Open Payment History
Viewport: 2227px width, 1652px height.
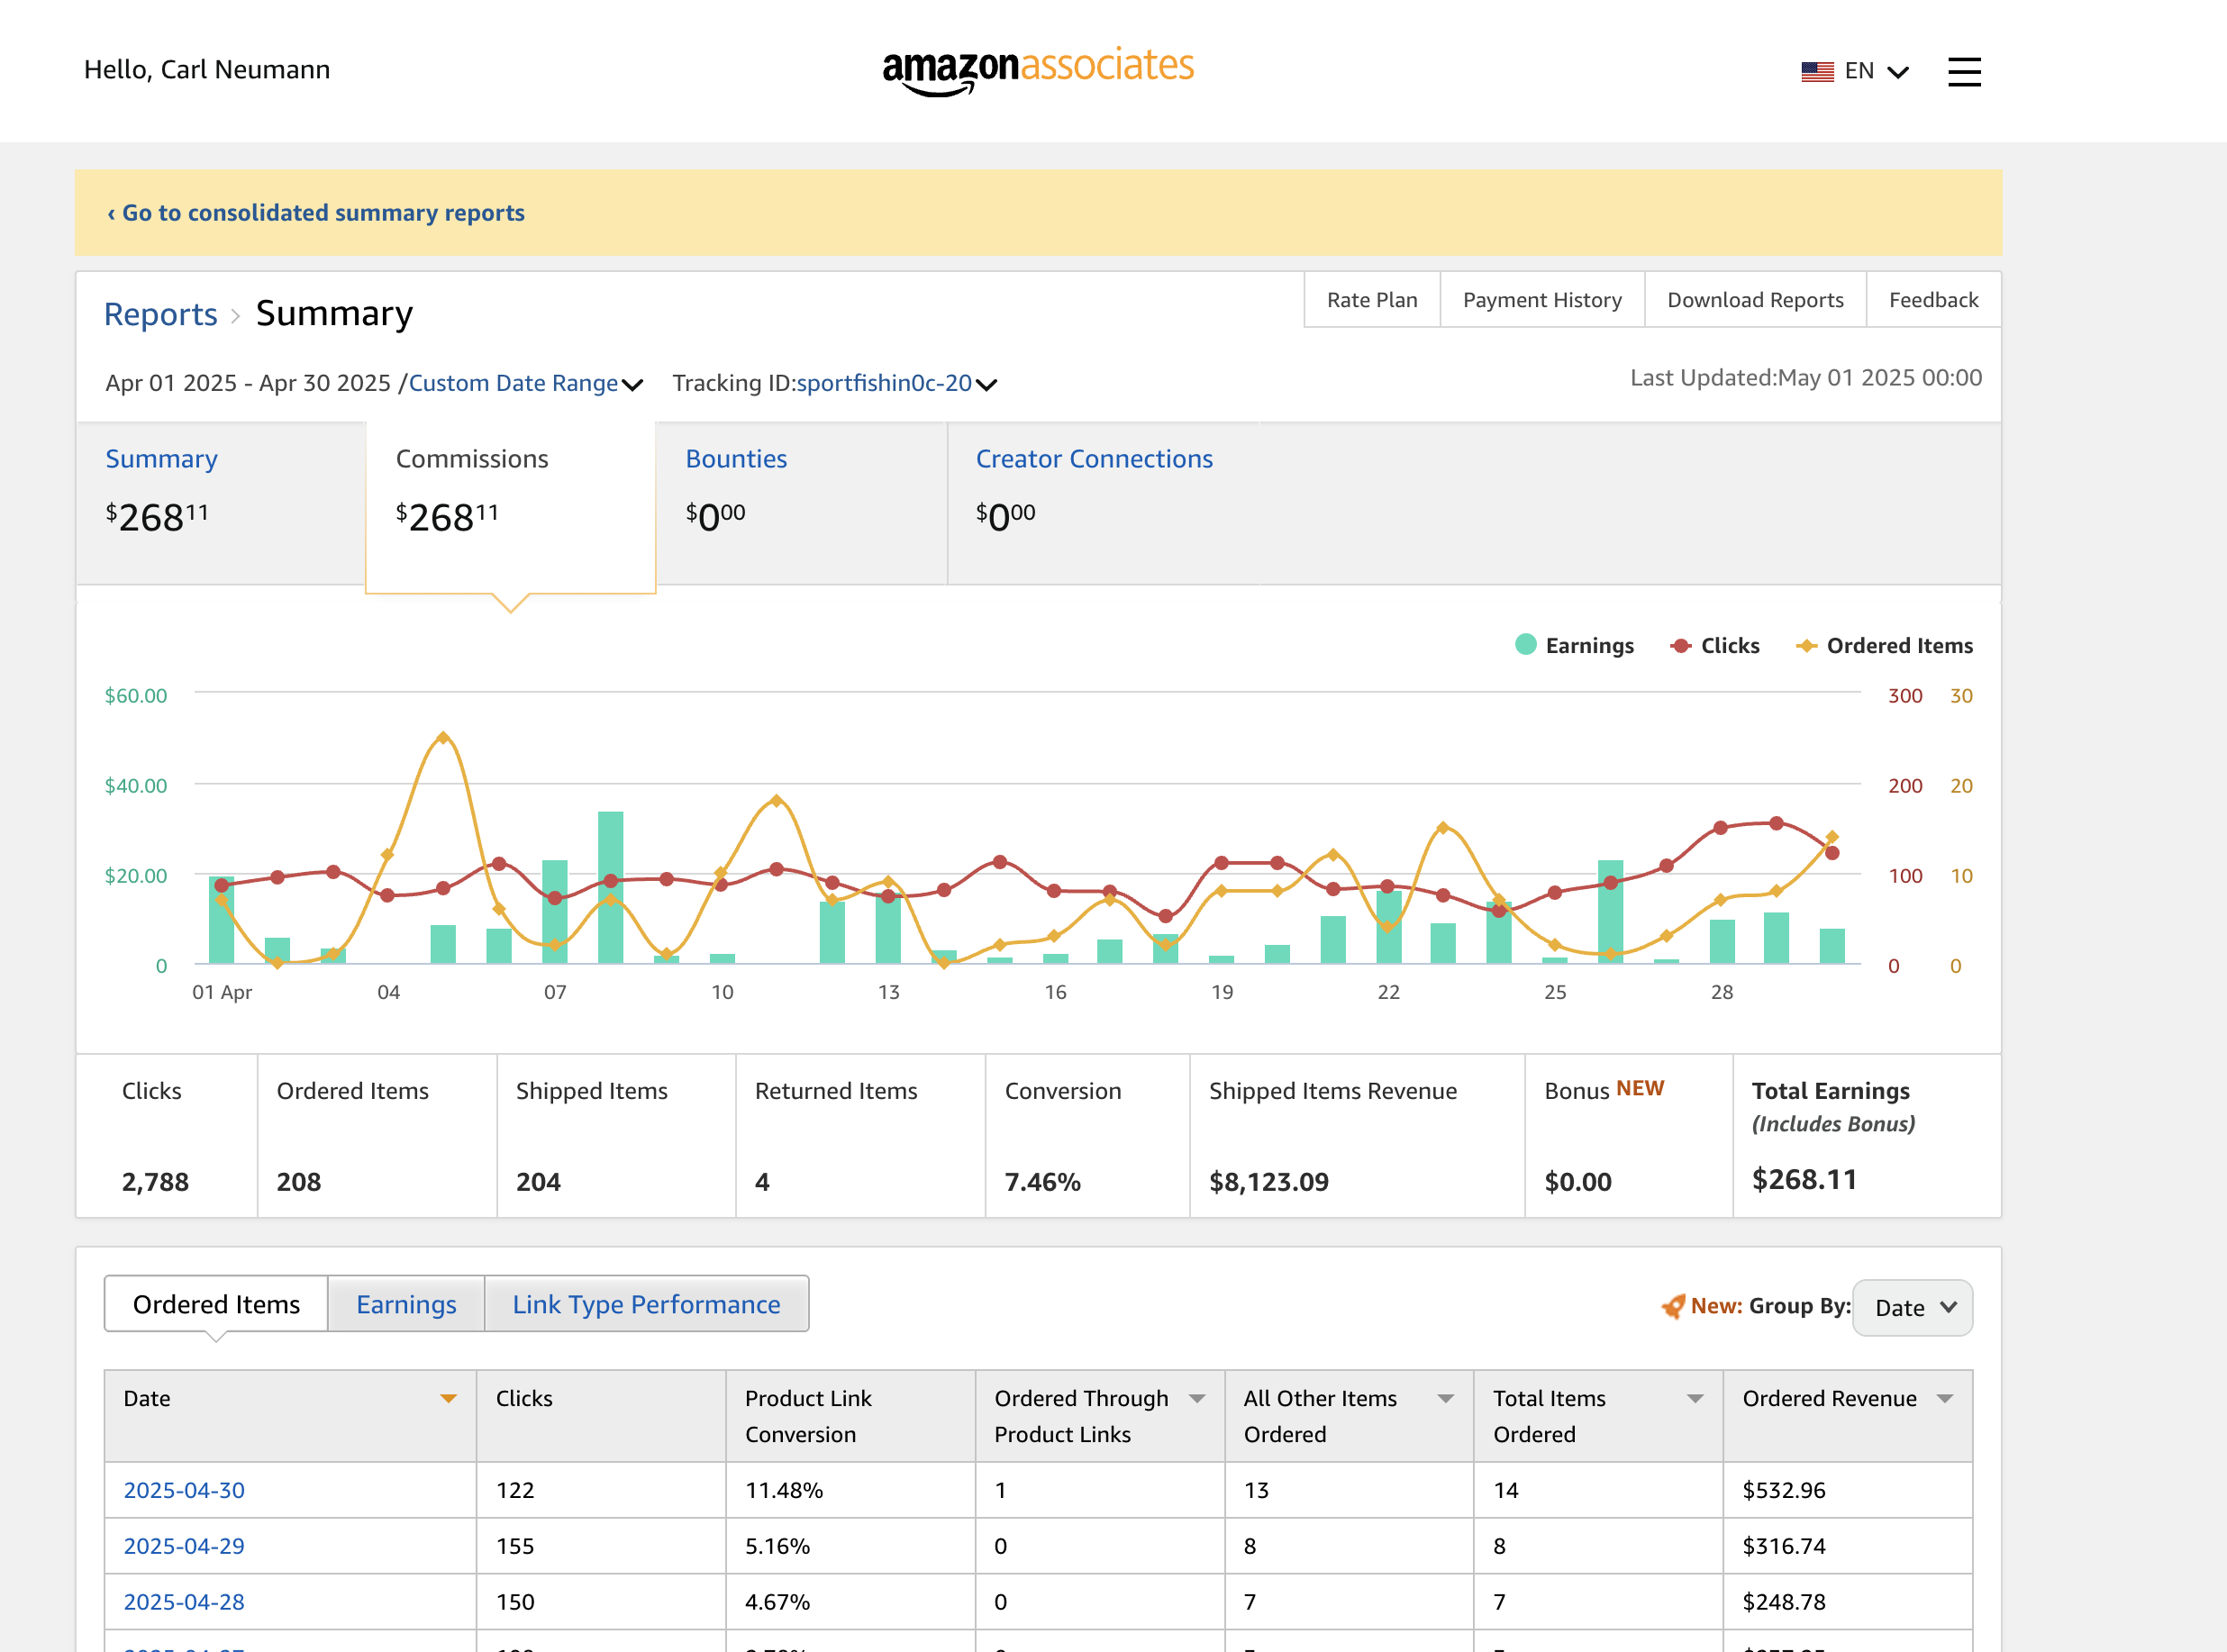1542,300
